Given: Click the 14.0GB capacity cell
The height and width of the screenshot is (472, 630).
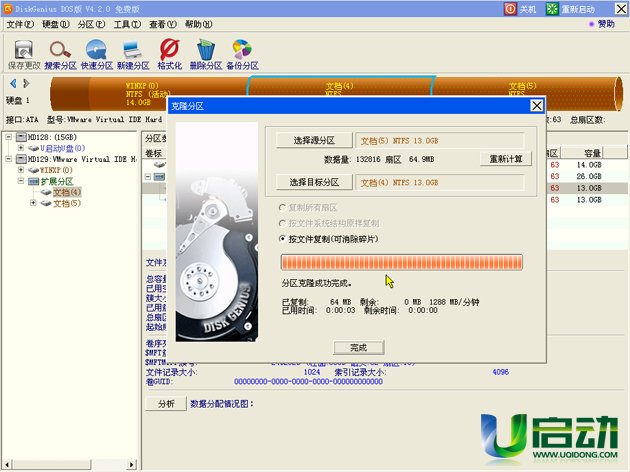Looking at the screenshot, I should pos(589,165).
